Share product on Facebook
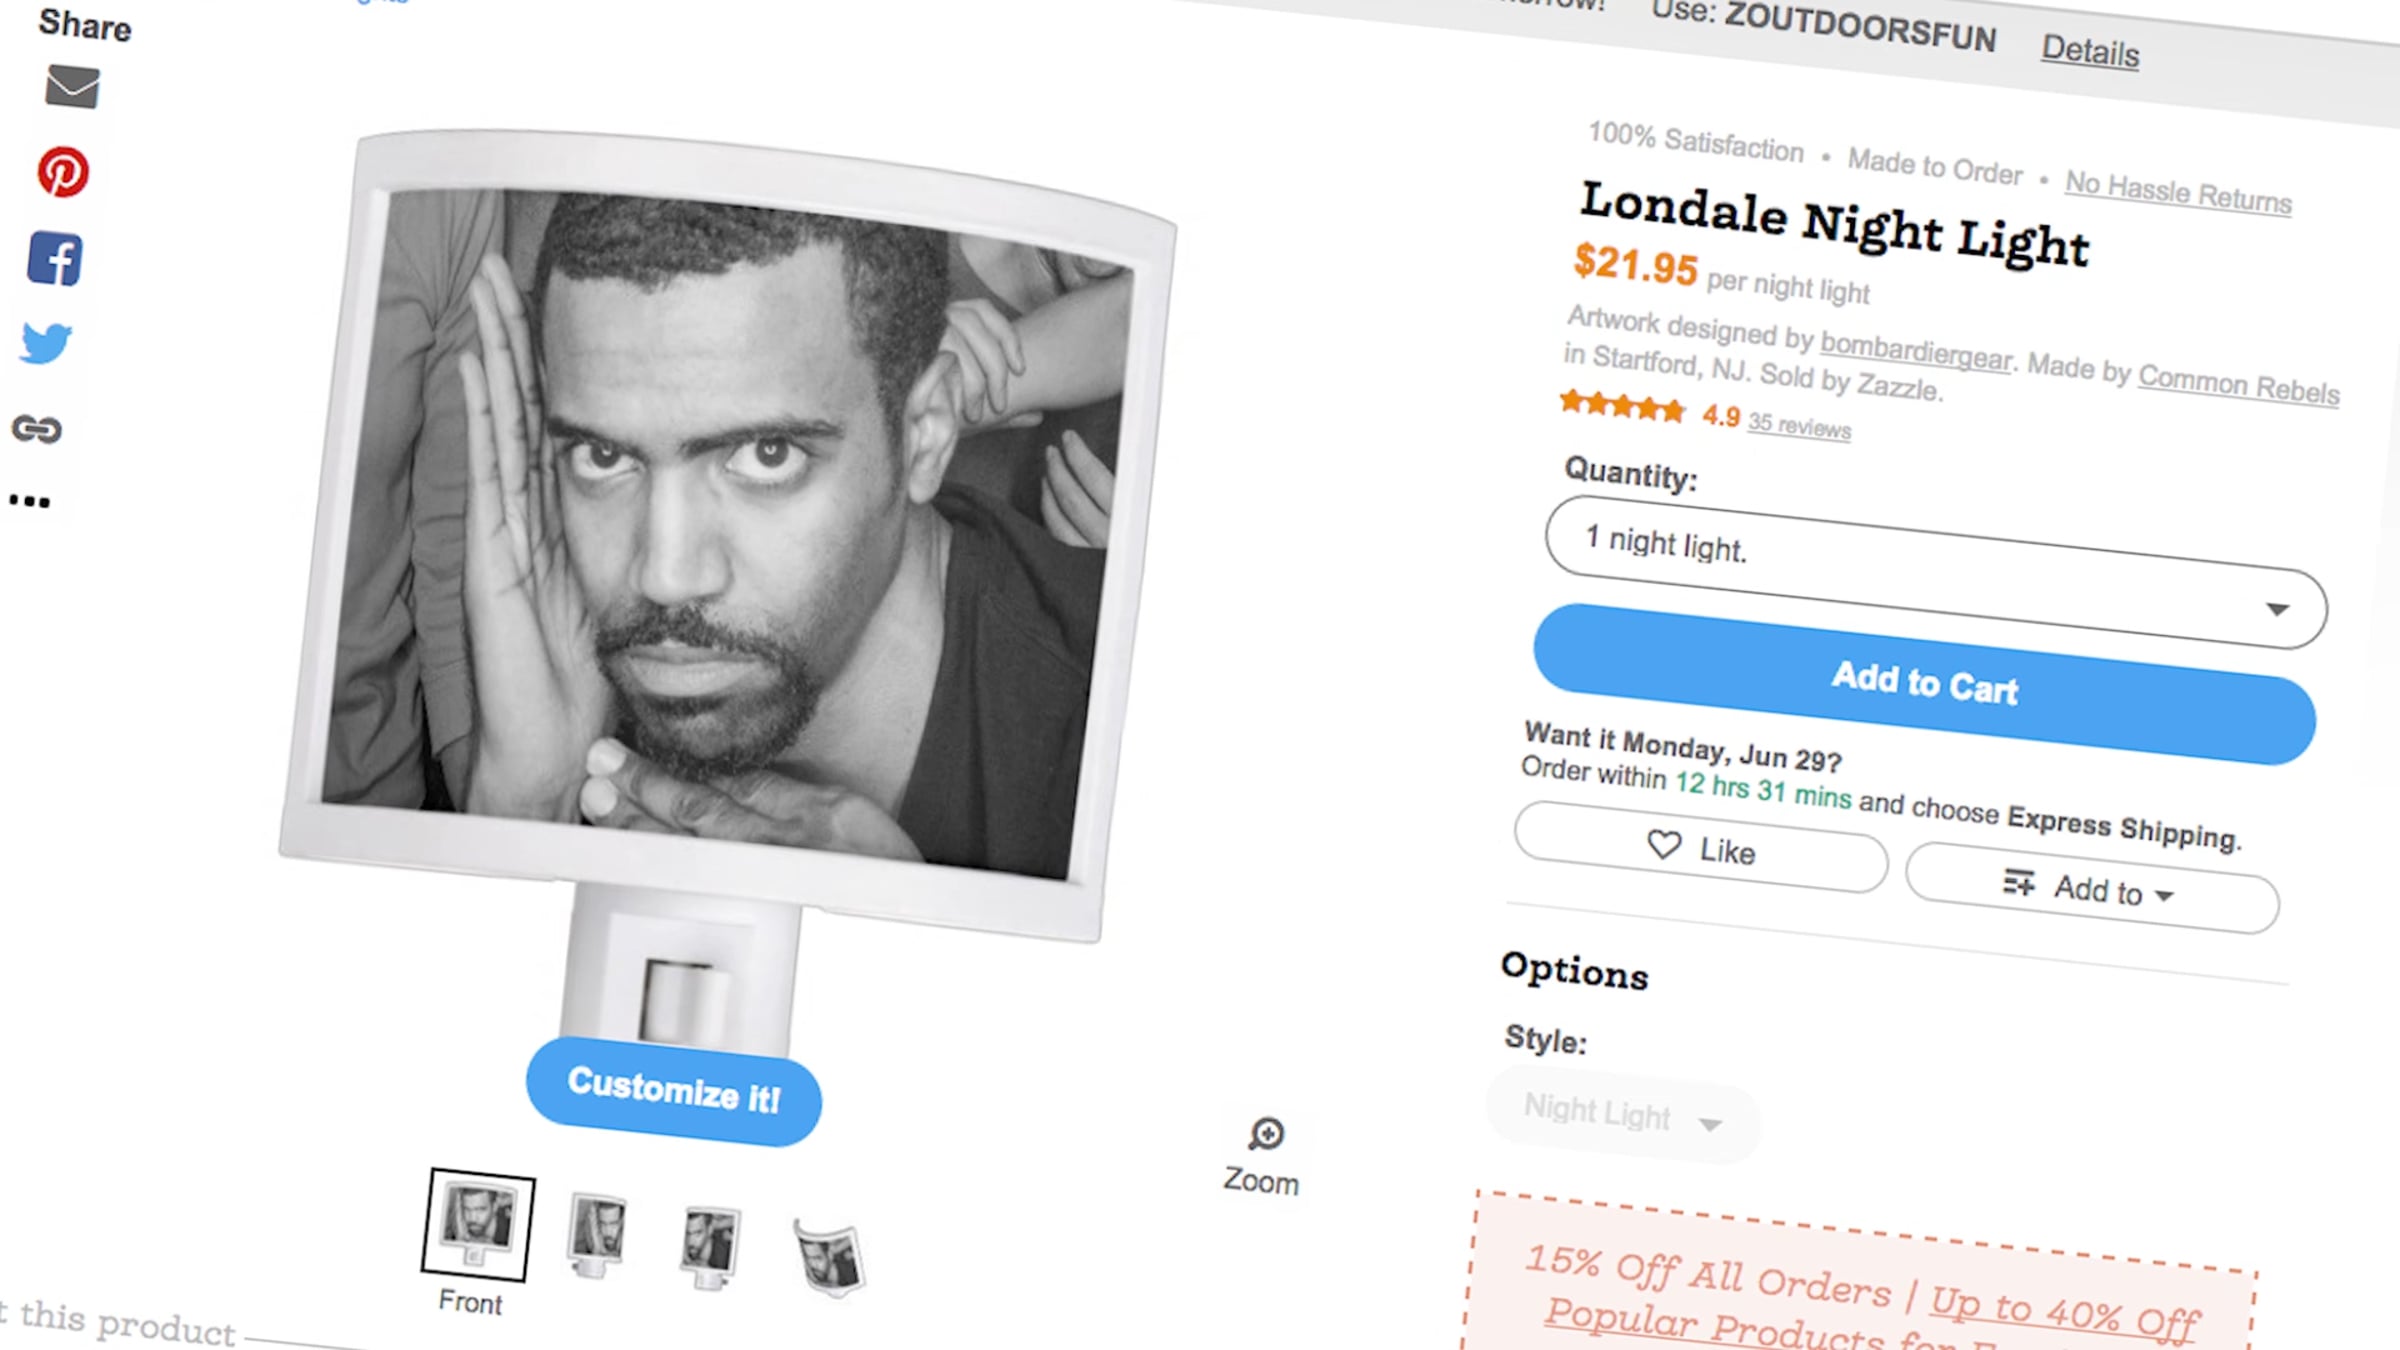 click(x=55, y=259)
